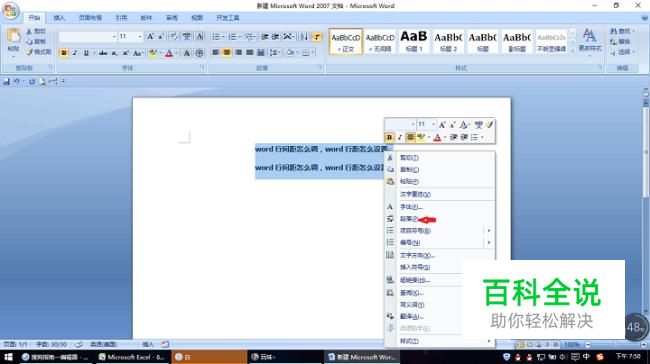Increase indent in ribbon paragraph group
Screen dimensions: 650x364
click(x=275, y=37)
